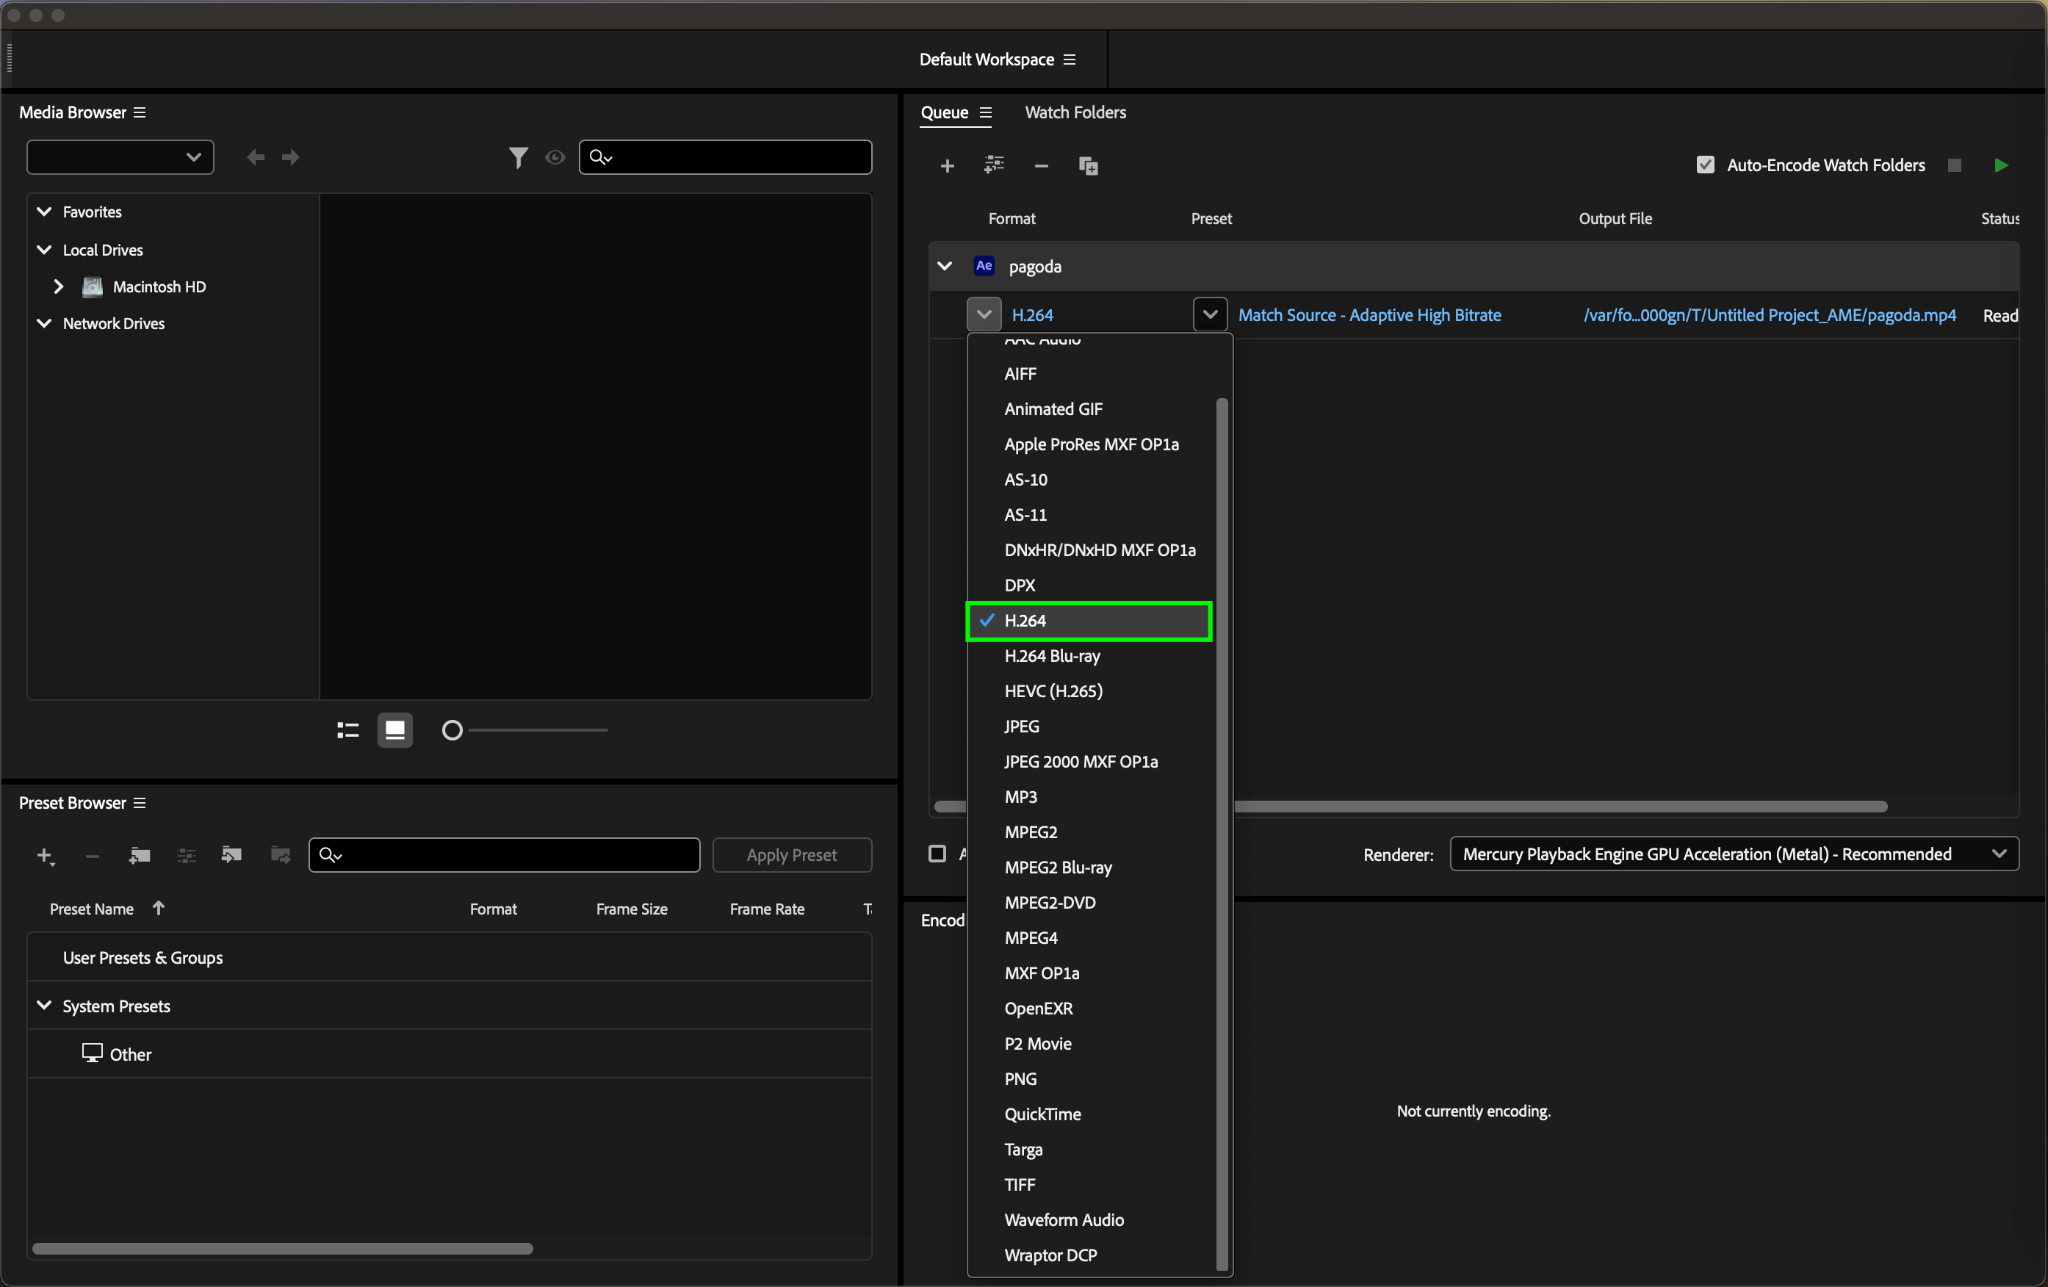Click the Duplicate icon in Queue toolbar
This screenshot has width=2048, height=1287.
click(1088, 166)
